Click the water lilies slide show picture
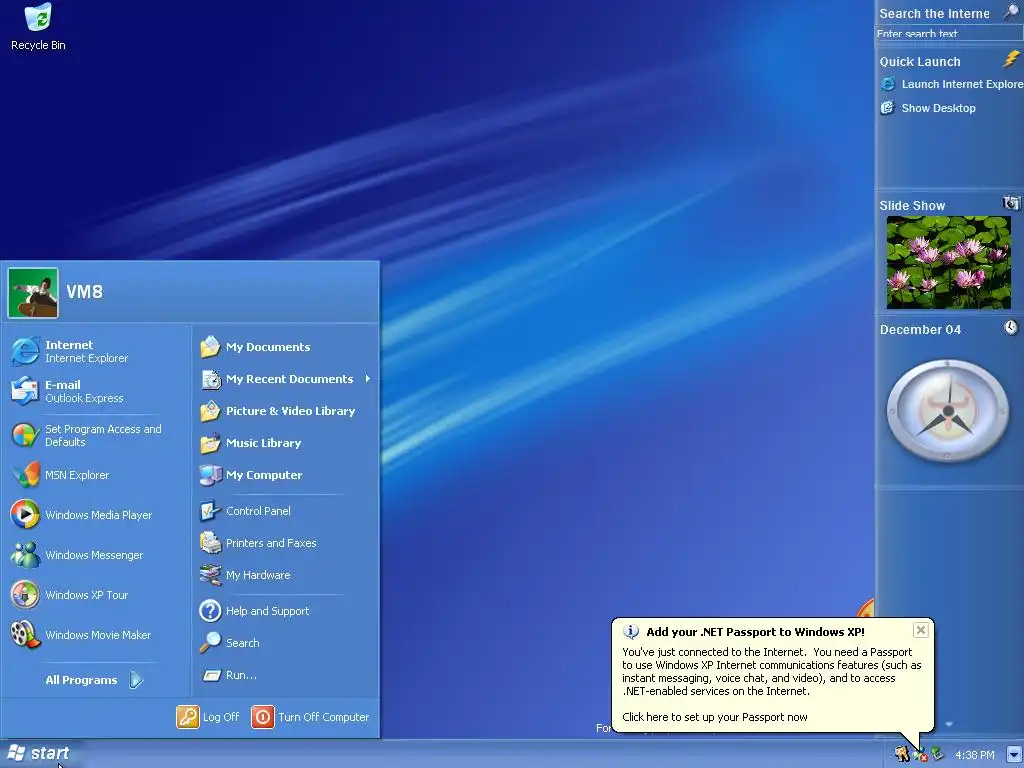1024x768 pixels. click(948, 262)
